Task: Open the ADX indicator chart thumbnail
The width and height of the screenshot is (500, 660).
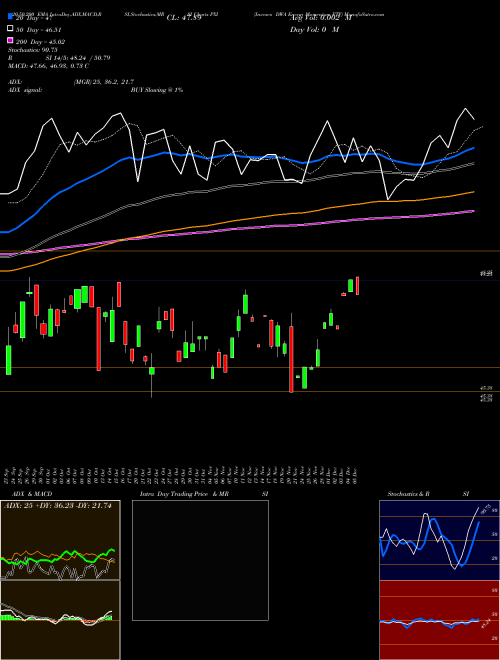Action: (x=60, y=540)
